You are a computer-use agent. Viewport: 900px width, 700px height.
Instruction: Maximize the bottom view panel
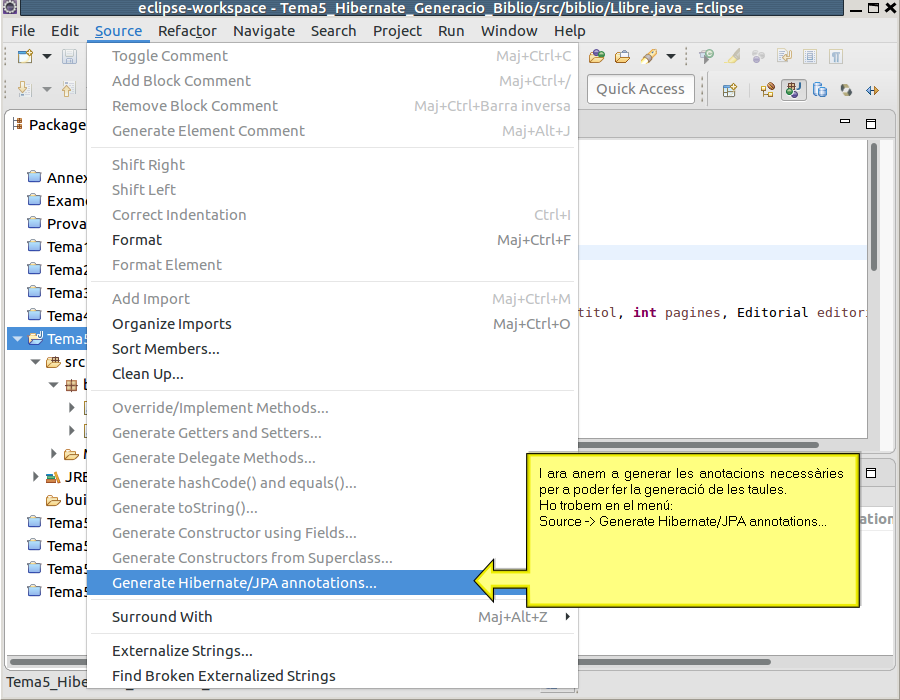(x=871, y=473)
